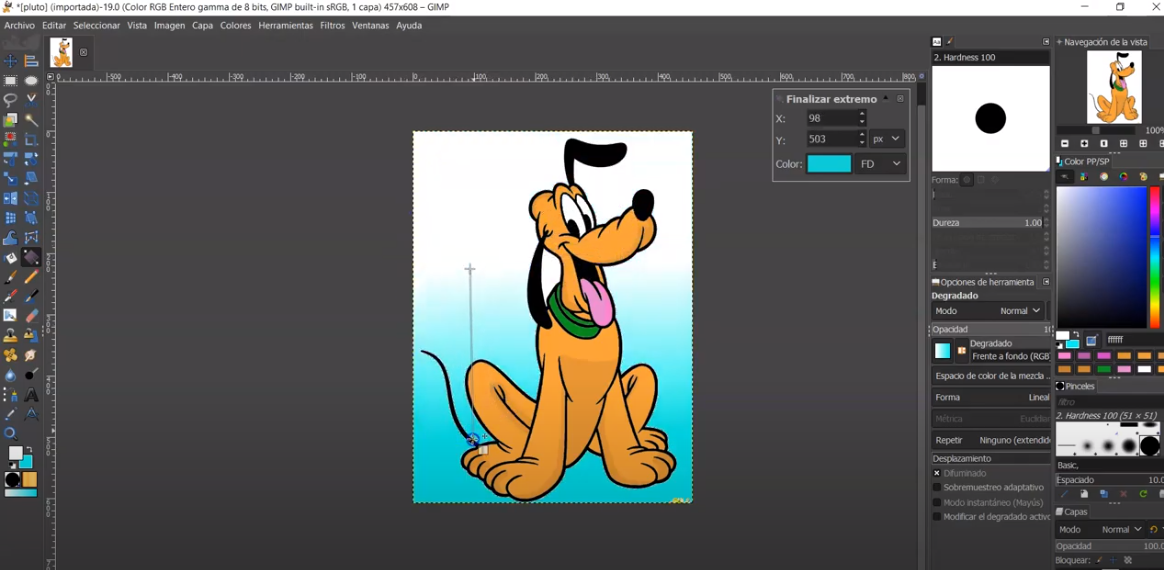Select the Color Picker eyedropper tool

10,413
